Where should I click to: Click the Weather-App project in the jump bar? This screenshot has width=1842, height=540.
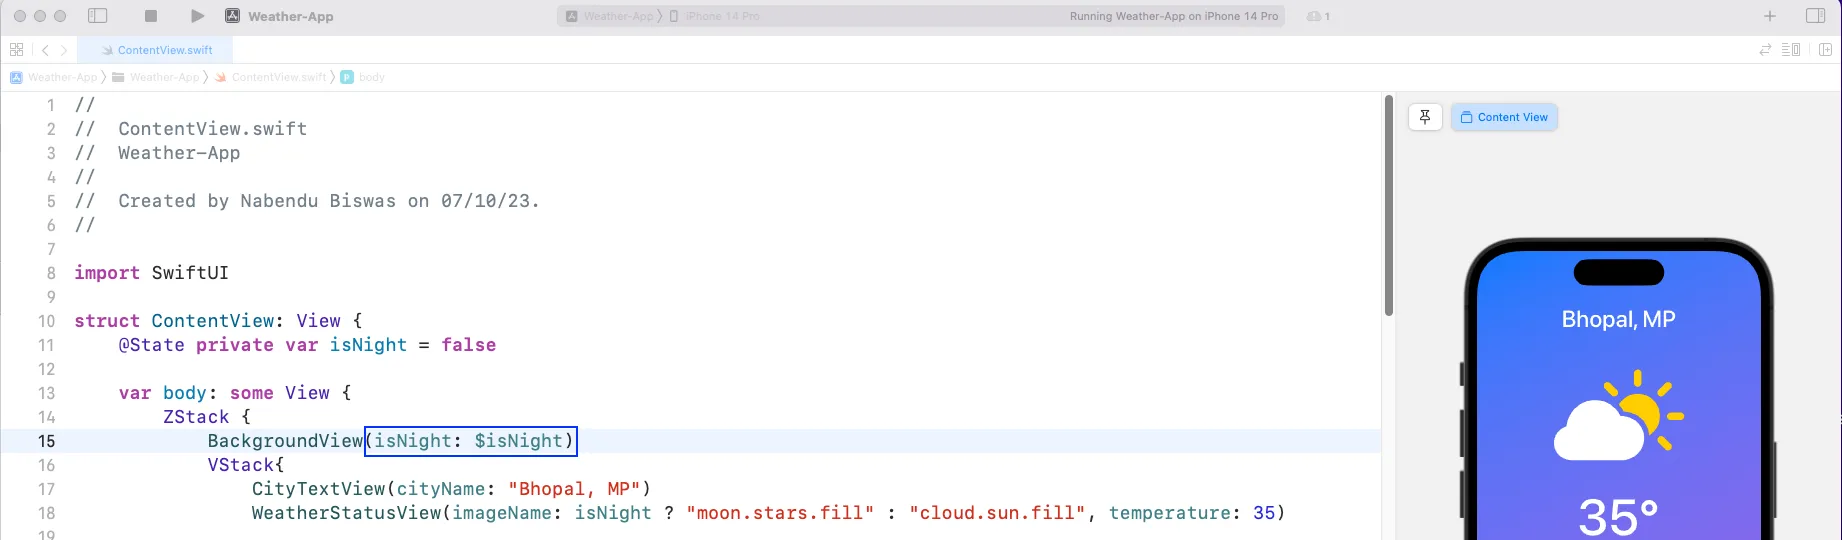[54, 77]
